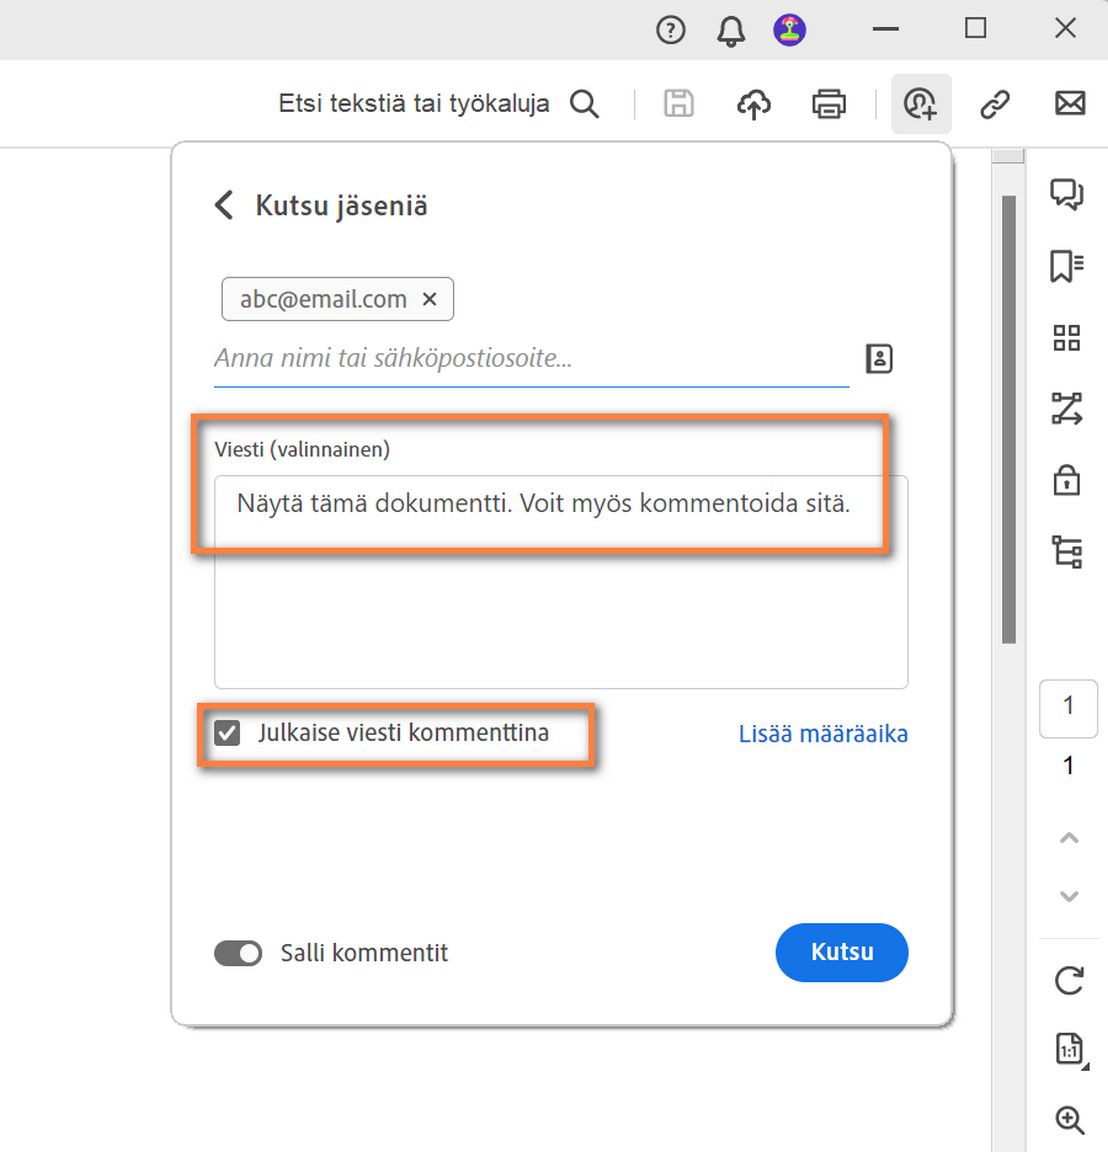The height and width of the screenshot is (1152, 1108).
Task: Upload the document to cloud storage
Action: pyautogui.click(x=753, y=103)
